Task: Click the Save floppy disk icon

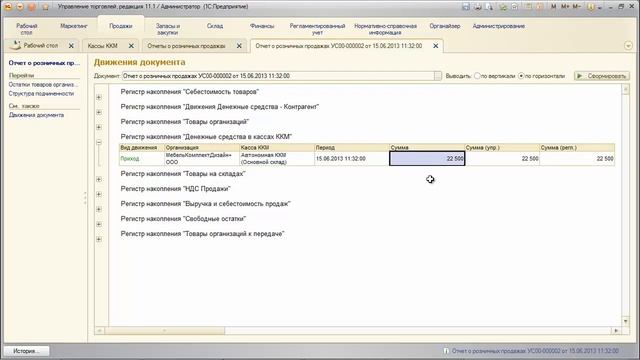Action: [x=466, y=7]
